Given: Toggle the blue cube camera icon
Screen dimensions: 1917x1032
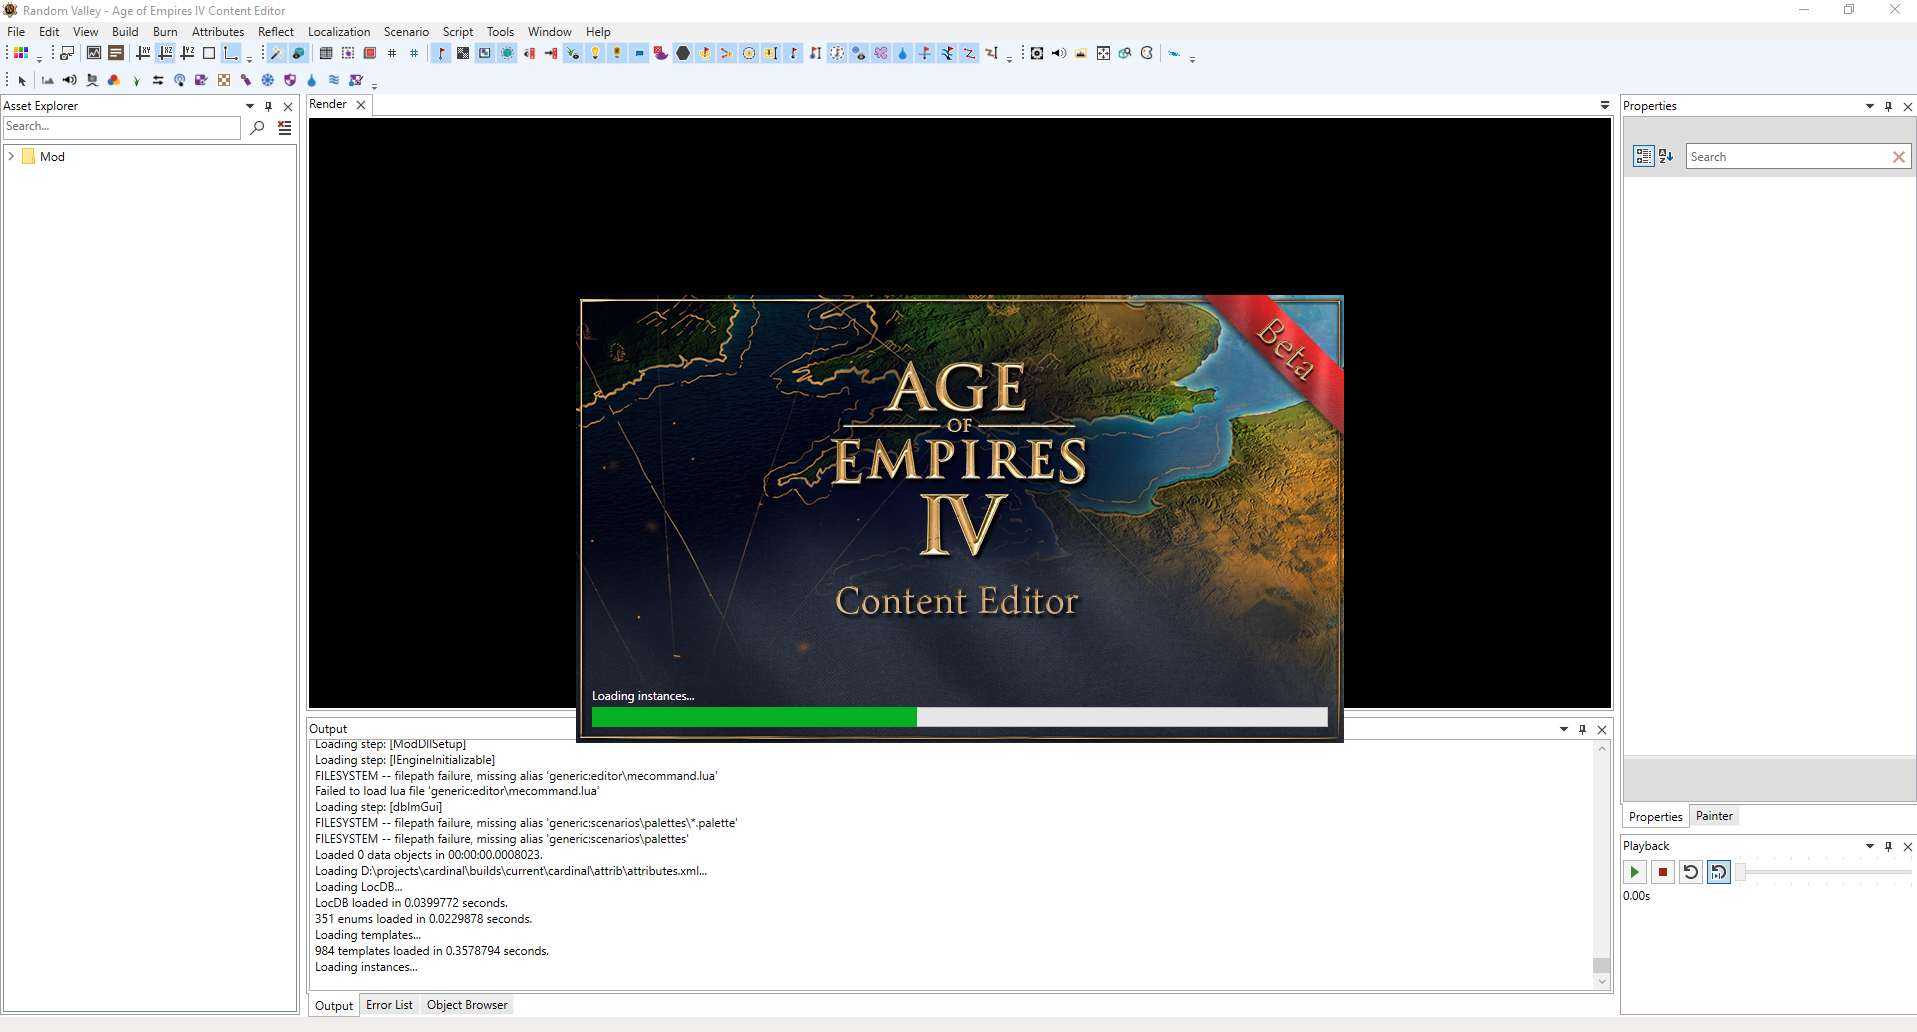Looking at the screenshot, I should pos(298,54).
